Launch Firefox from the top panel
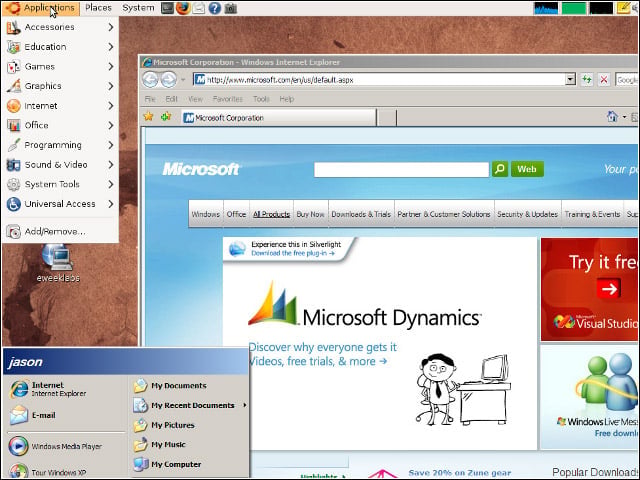 (x=183, y=8)
